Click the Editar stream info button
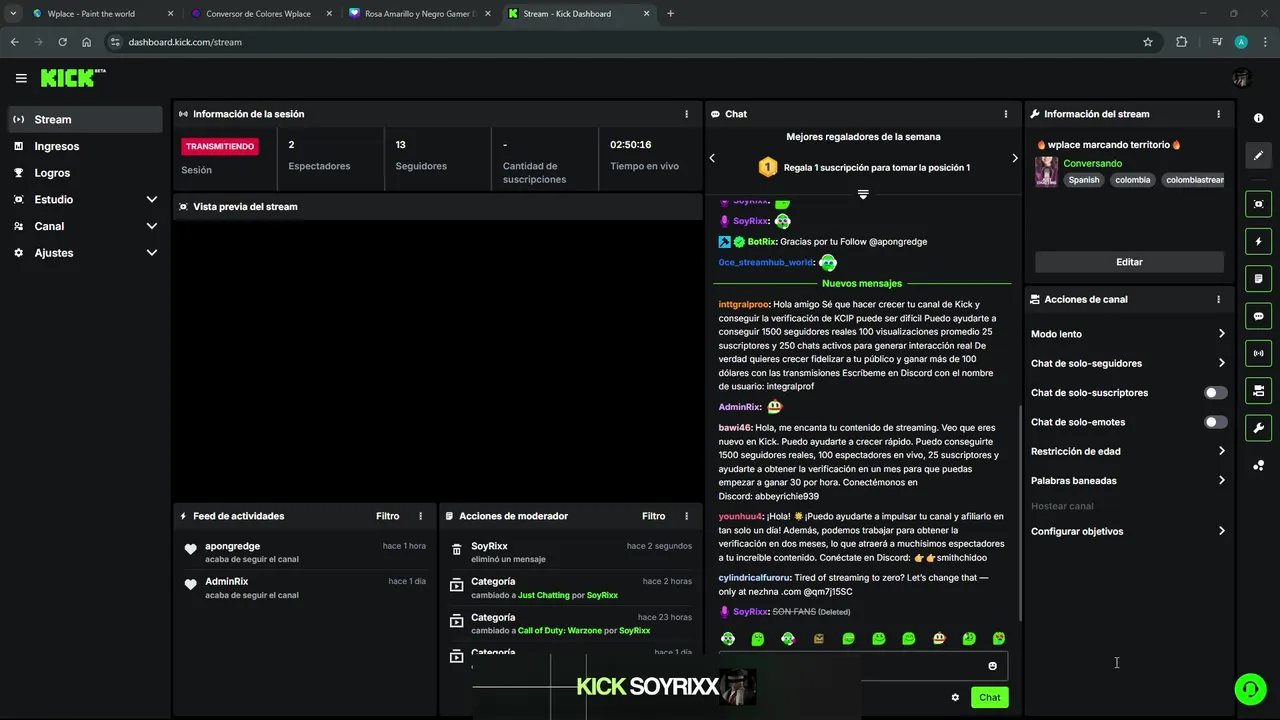1280x720 pixels. pos(1129,262)
